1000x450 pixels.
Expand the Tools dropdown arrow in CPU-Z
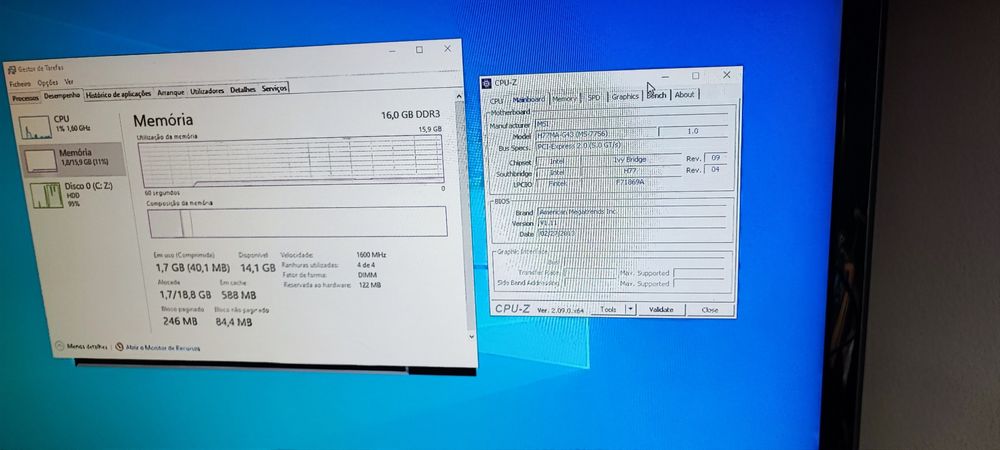(630, 309)
